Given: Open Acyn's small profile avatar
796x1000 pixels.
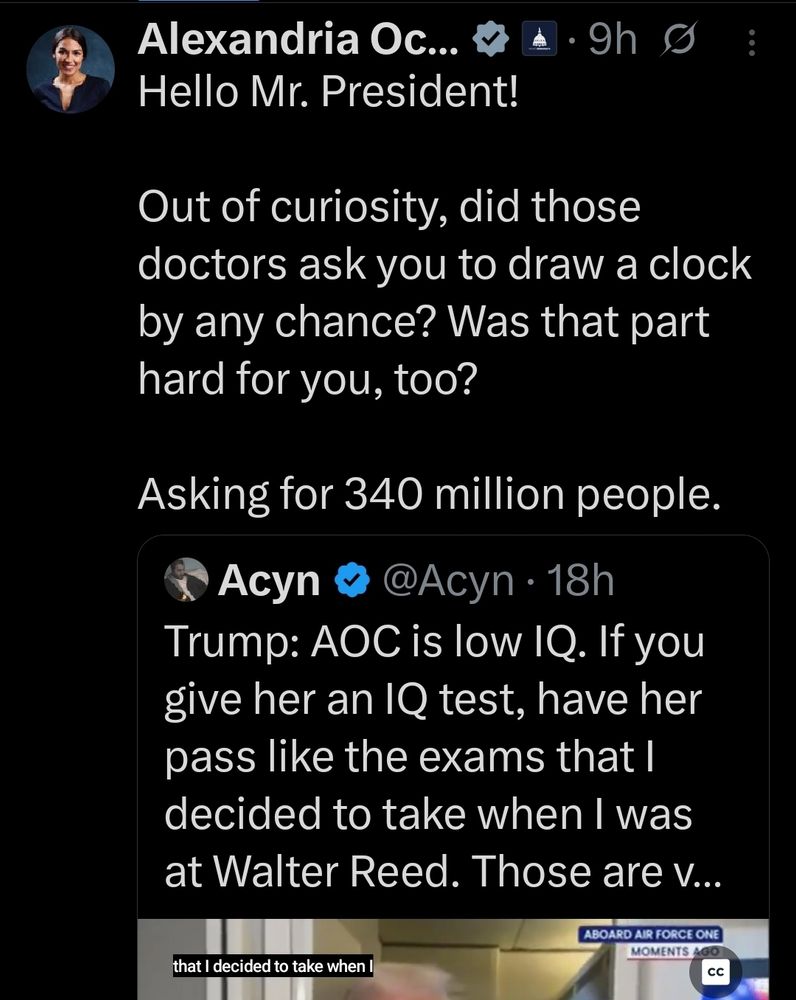Looking at the screenshot, I should click(x=184, y=581).
